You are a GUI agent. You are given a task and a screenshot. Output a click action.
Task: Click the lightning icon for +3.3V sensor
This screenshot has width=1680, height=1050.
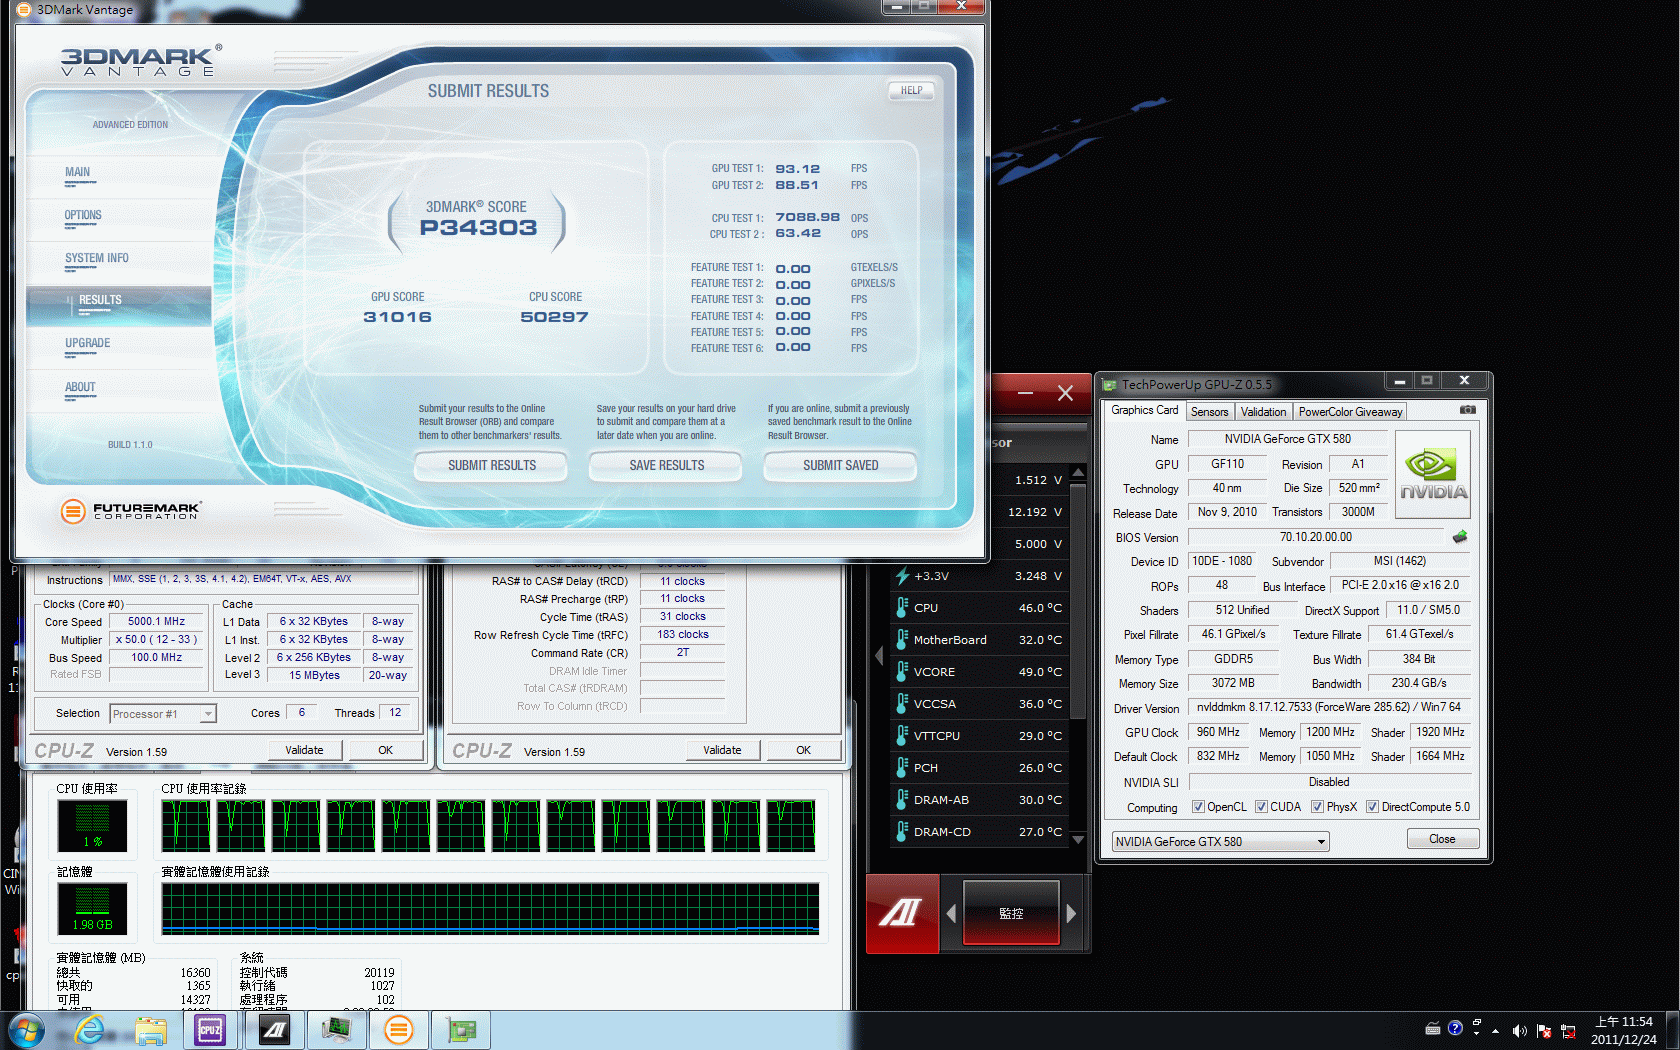pos(902,575)
